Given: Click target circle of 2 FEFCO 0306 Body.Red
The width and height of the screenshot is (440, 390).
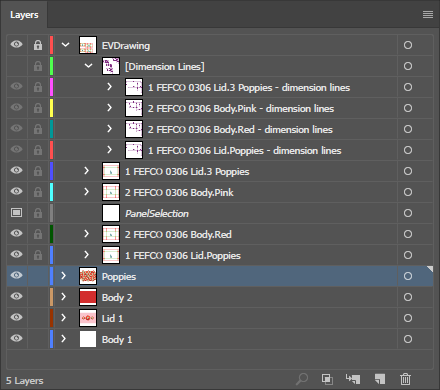Looking at the screenshot, I should (408, 234).
